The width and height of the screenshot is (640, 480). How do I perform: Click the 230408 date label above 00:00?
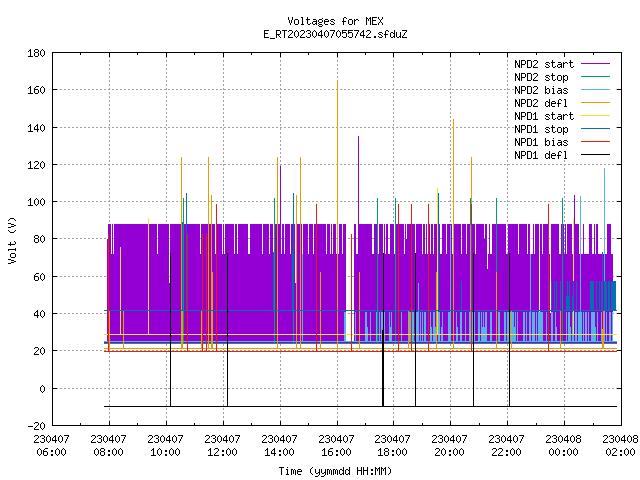(564, 439)
